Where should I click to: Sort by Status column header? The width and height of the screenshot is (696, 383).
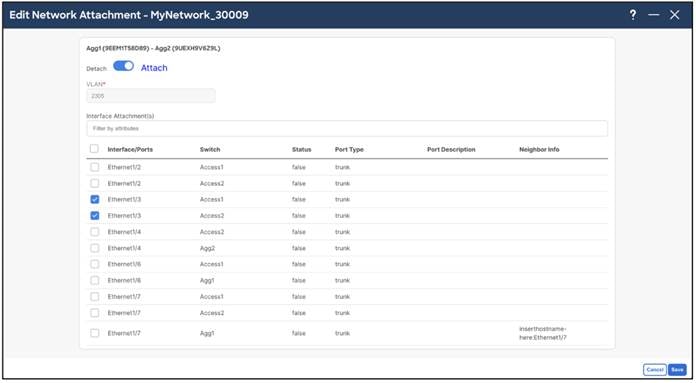302,150
